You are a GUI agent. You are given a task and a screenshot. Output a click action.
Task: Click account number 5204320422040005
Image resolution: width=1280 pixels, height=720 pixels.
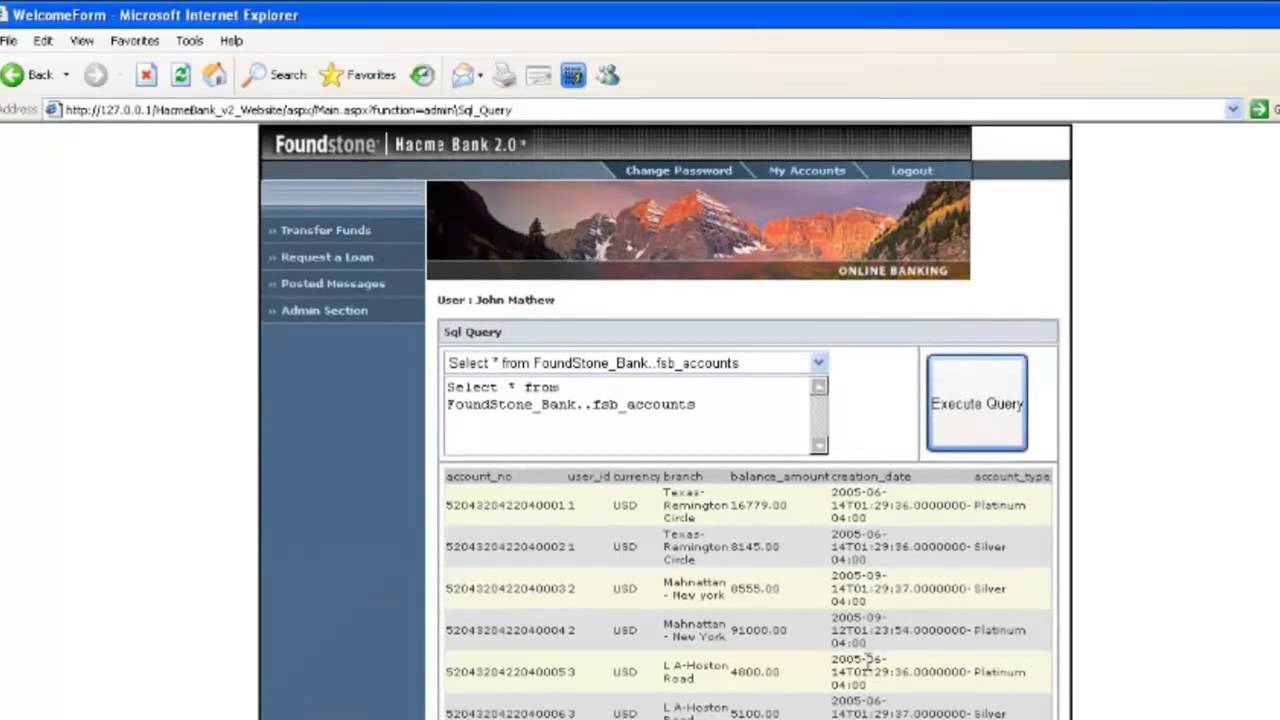(506, 672)
